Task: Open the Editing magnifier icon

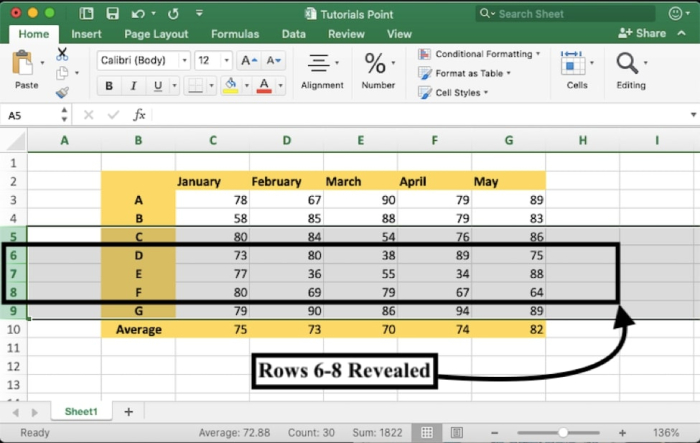Action: [628, 64]
